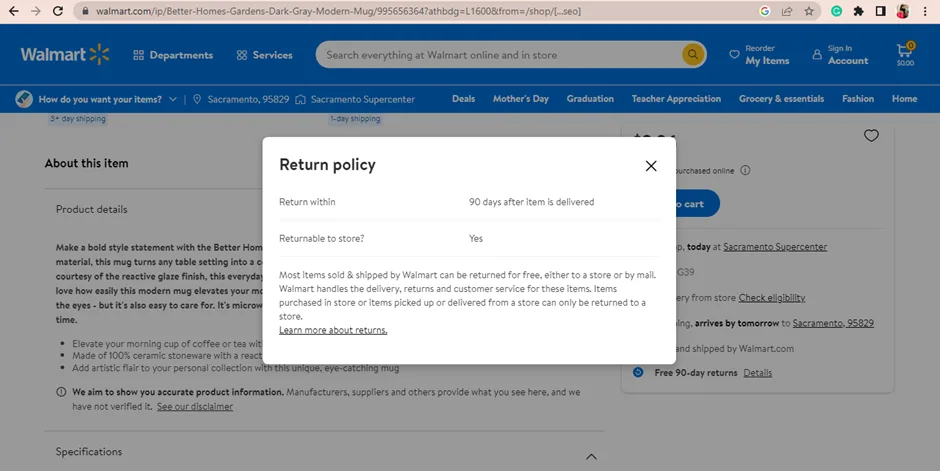Click the 1-day shipping tag
The width and height of the screenshot is (940, 471).
[x=355, y=119]
